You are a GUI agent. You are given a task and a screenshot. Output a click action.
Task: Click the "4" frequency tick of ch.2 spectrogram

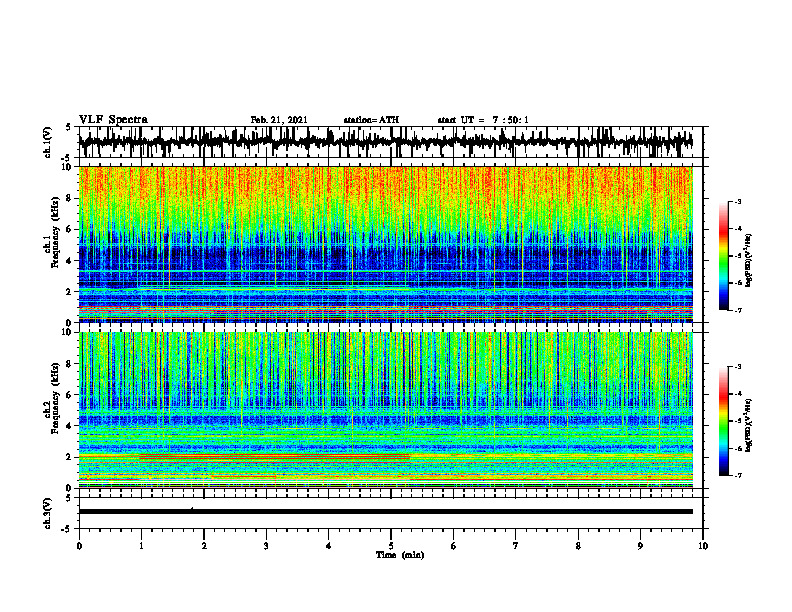coord(71,426)
